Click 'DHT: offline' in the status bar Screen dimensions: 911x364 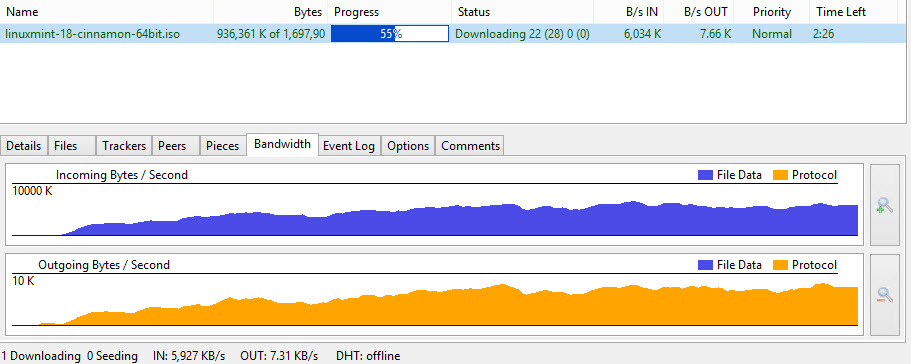368,356
